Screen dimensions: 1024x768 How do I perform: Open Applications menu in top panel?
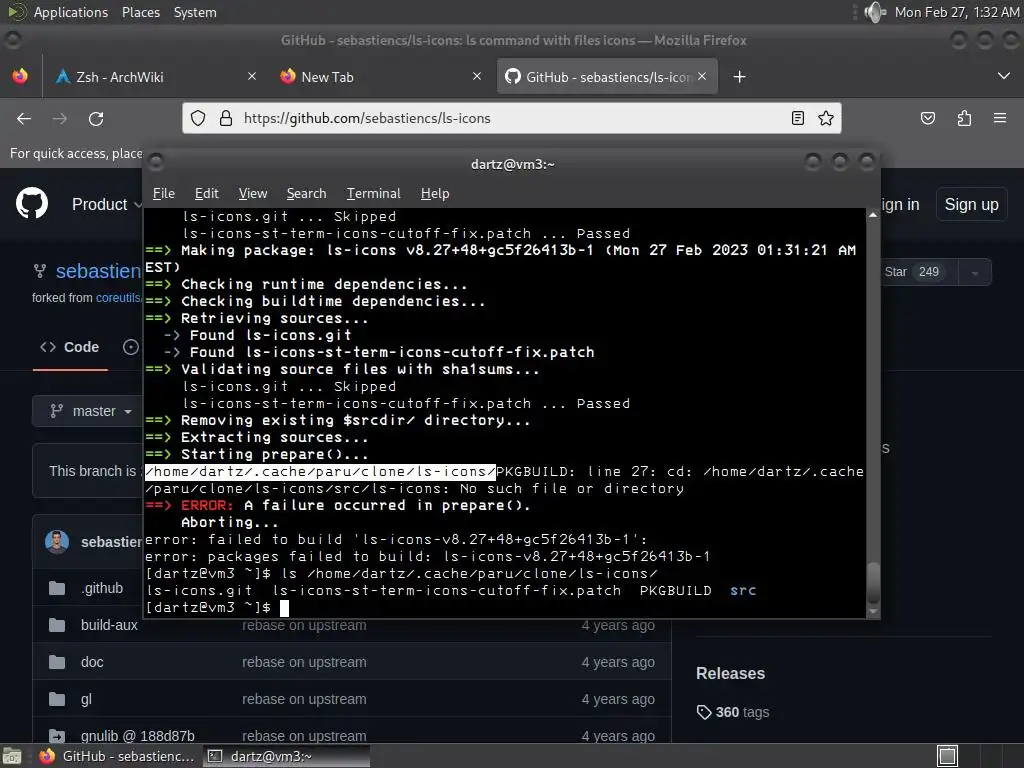[x=71, y=12]
